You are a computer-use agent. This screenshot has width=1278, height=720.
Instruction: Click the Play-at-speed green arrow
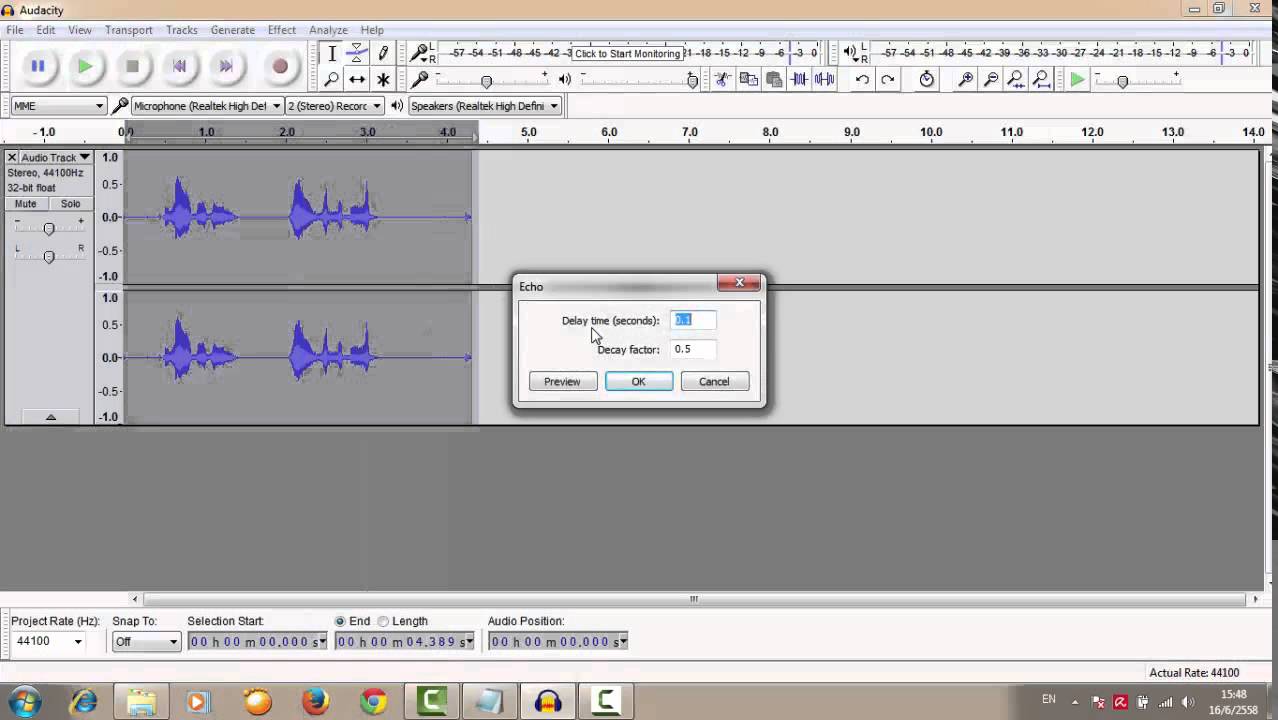[1077, 80]
